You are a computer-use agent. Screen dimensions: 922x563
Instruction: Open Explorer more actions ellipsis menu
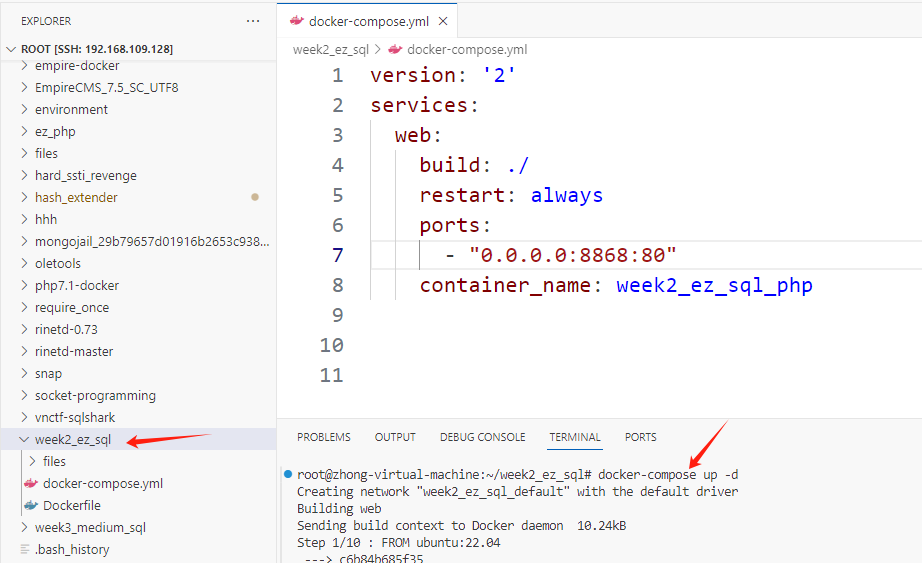(253, 21)
